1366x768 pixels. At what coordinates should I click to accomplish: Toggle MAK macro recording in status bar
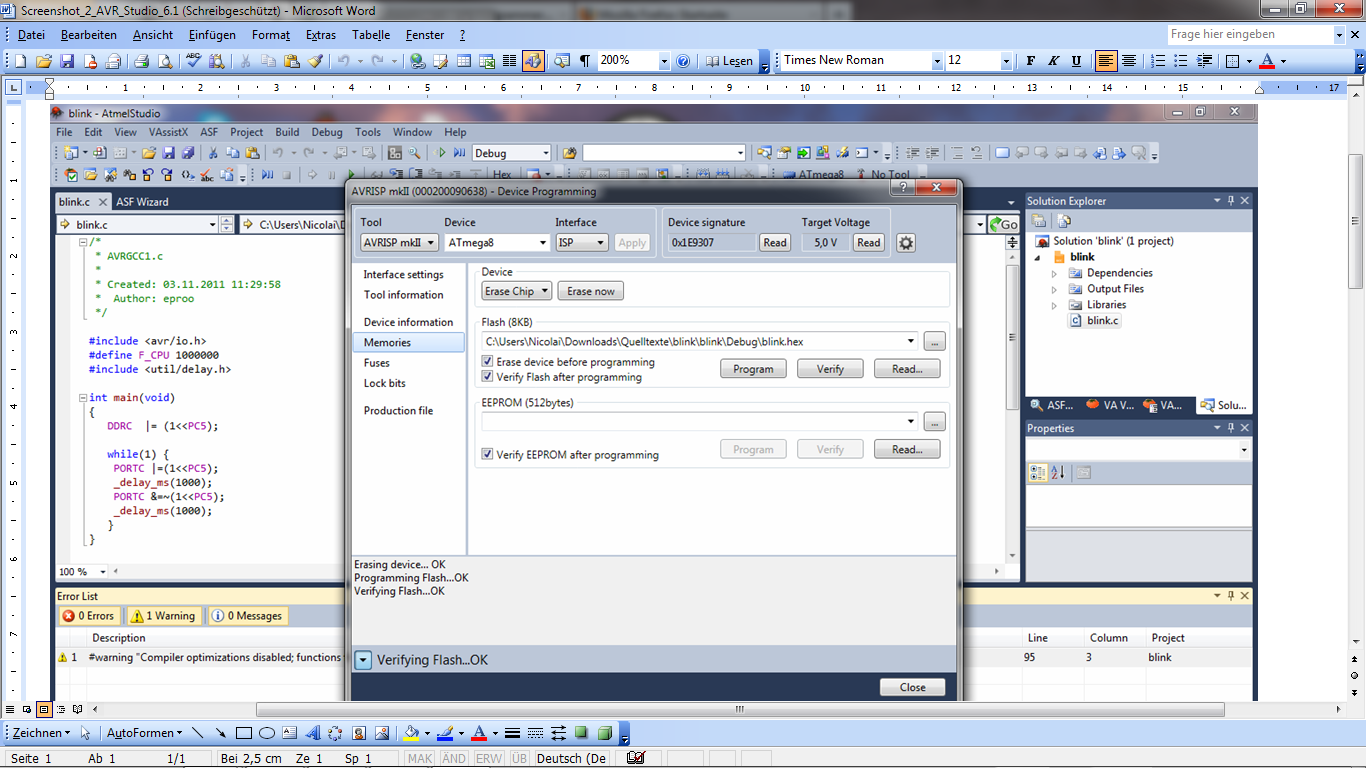tap(420, 758)
